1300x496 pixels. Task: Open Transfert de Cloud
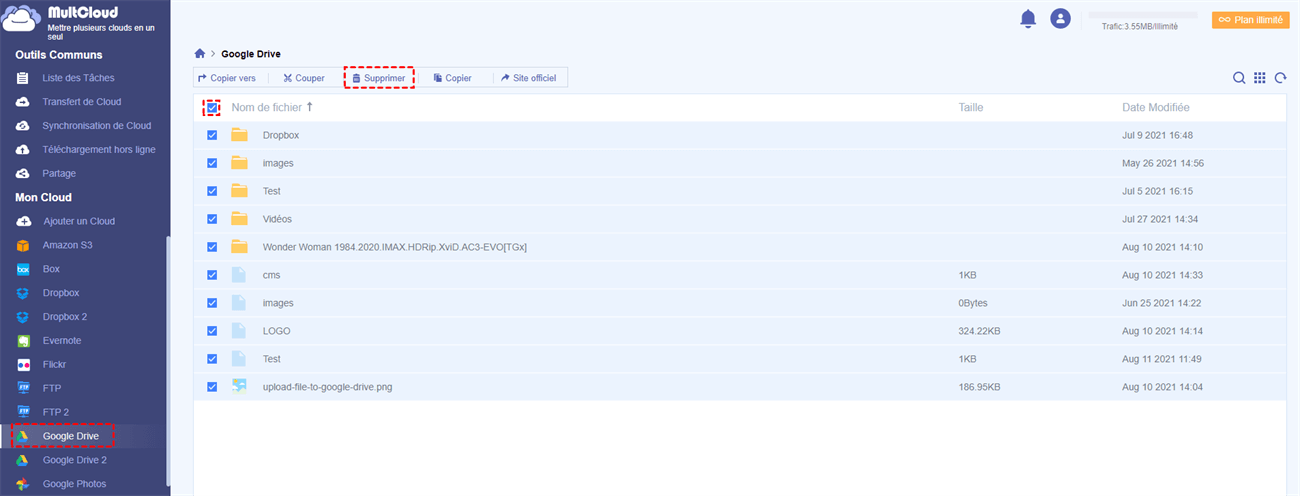(82, 102)
